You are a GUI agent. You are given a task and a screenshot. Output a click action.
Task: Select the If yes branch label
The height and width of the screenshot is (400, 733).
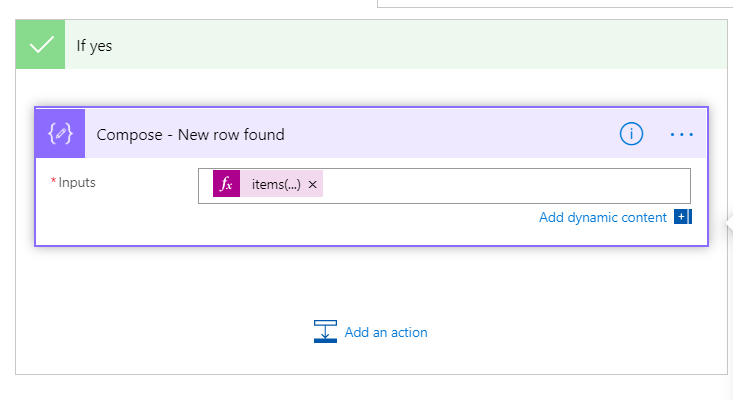click(94, 46)
